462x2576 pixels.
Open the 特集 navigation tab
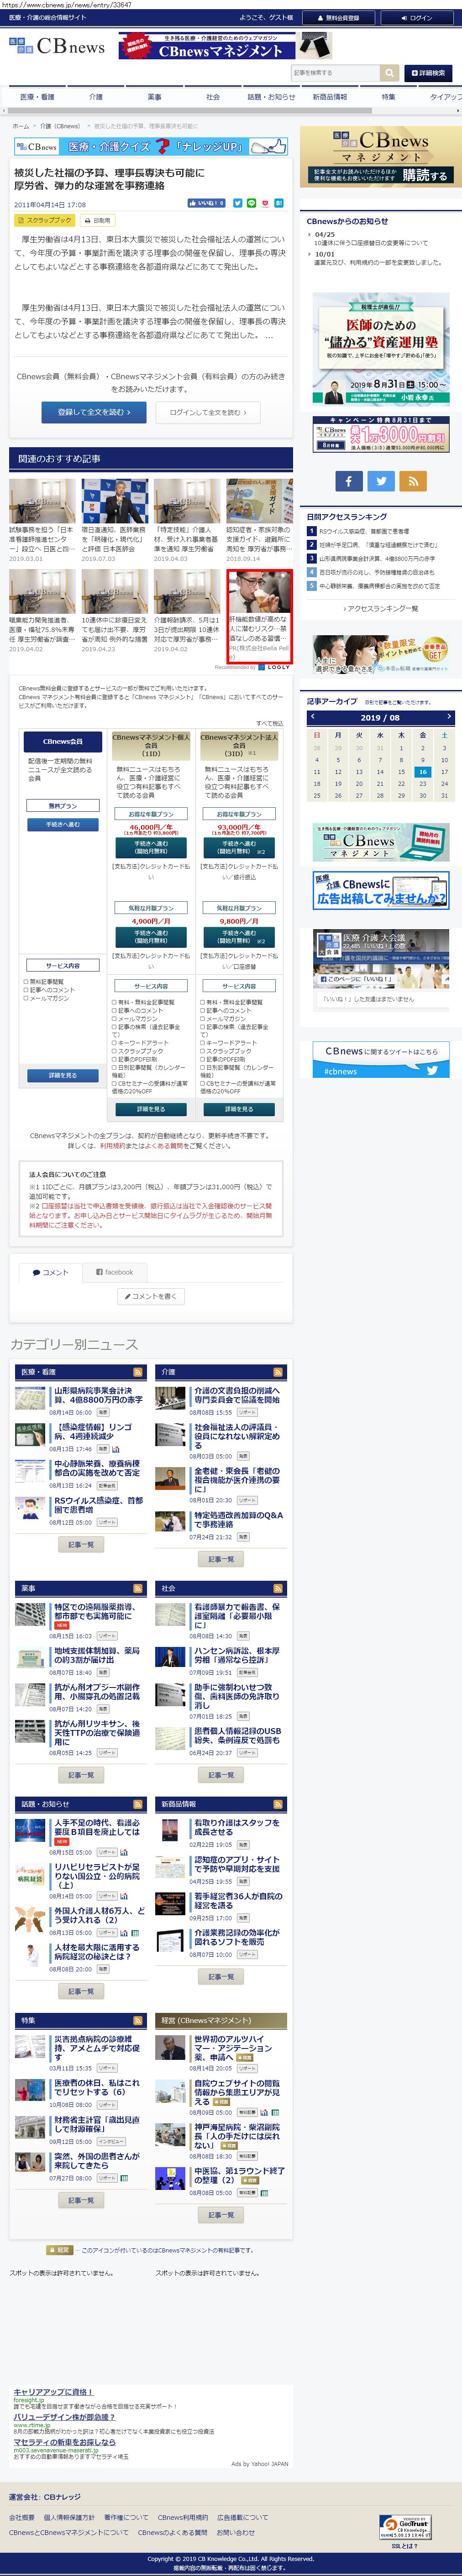(x=388, y=97)
